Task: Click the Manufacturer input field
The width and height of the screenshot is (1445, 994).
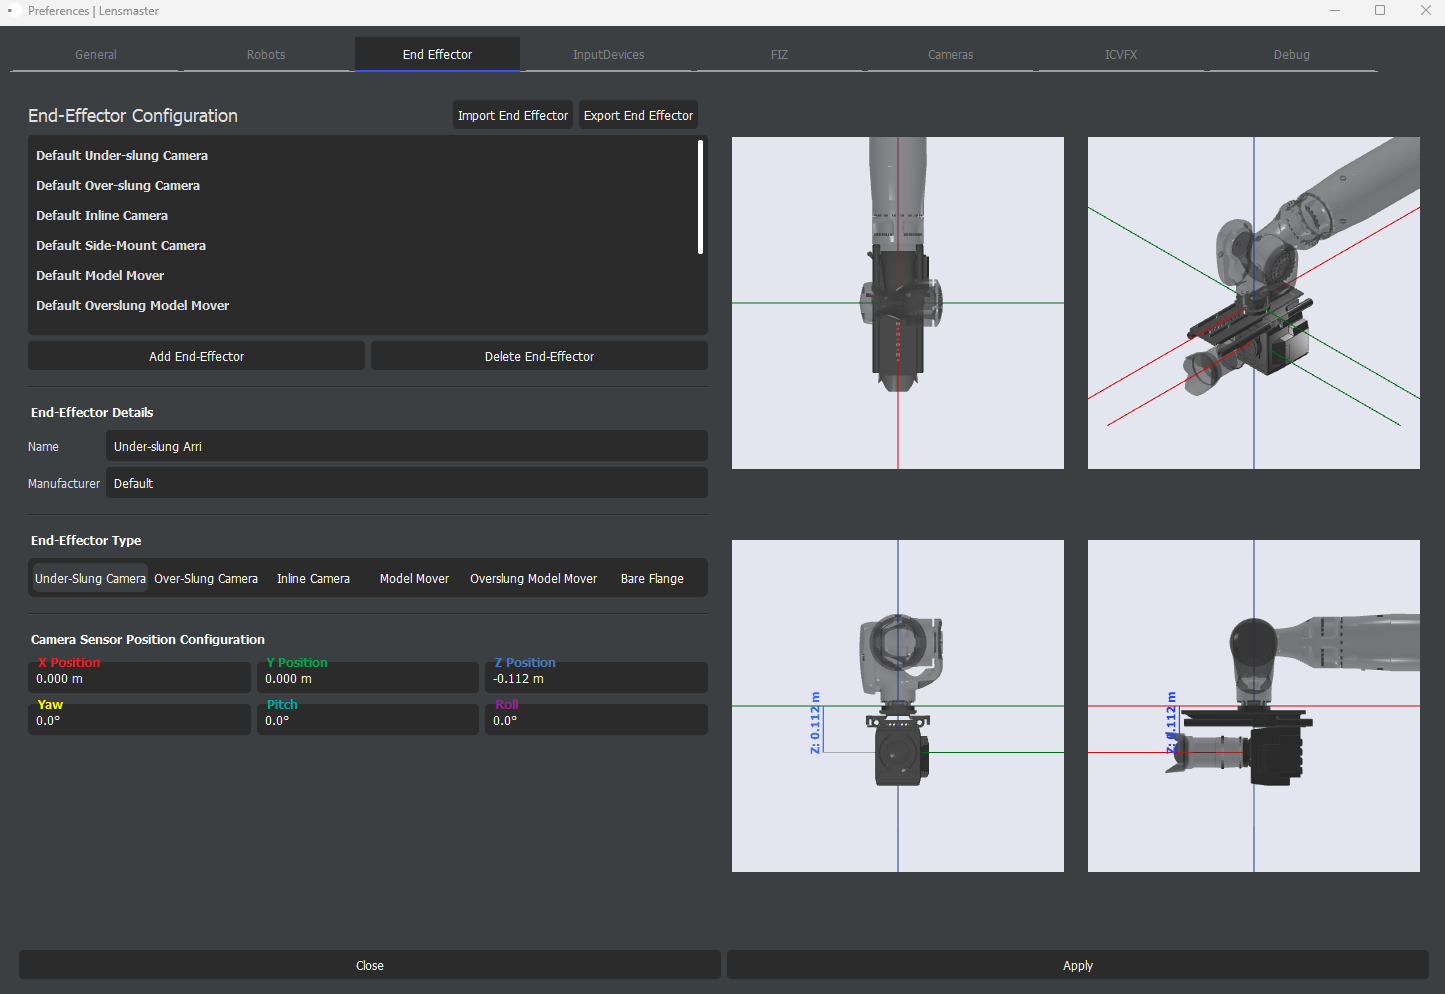Action: click(407, 483)
